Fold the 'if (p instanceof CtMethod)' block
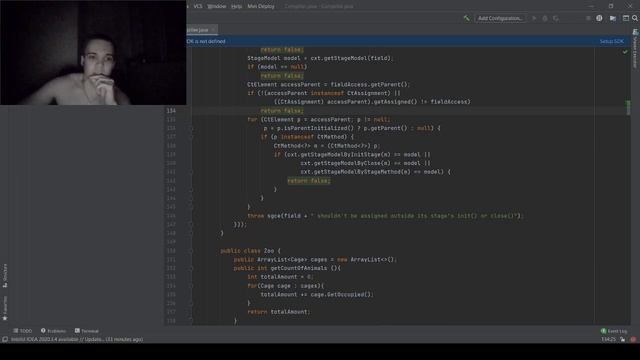The width and height of the screenshot is (640, 360). pyautogui.click(x=191, y=137)
